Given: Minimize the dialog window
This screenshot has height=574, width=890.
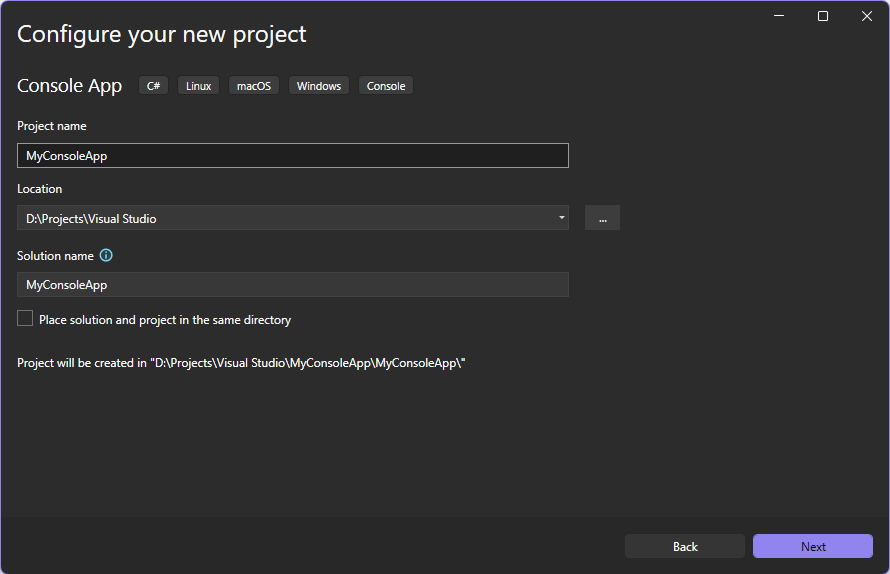Looking at the screenshot, I should coord(779,16).
